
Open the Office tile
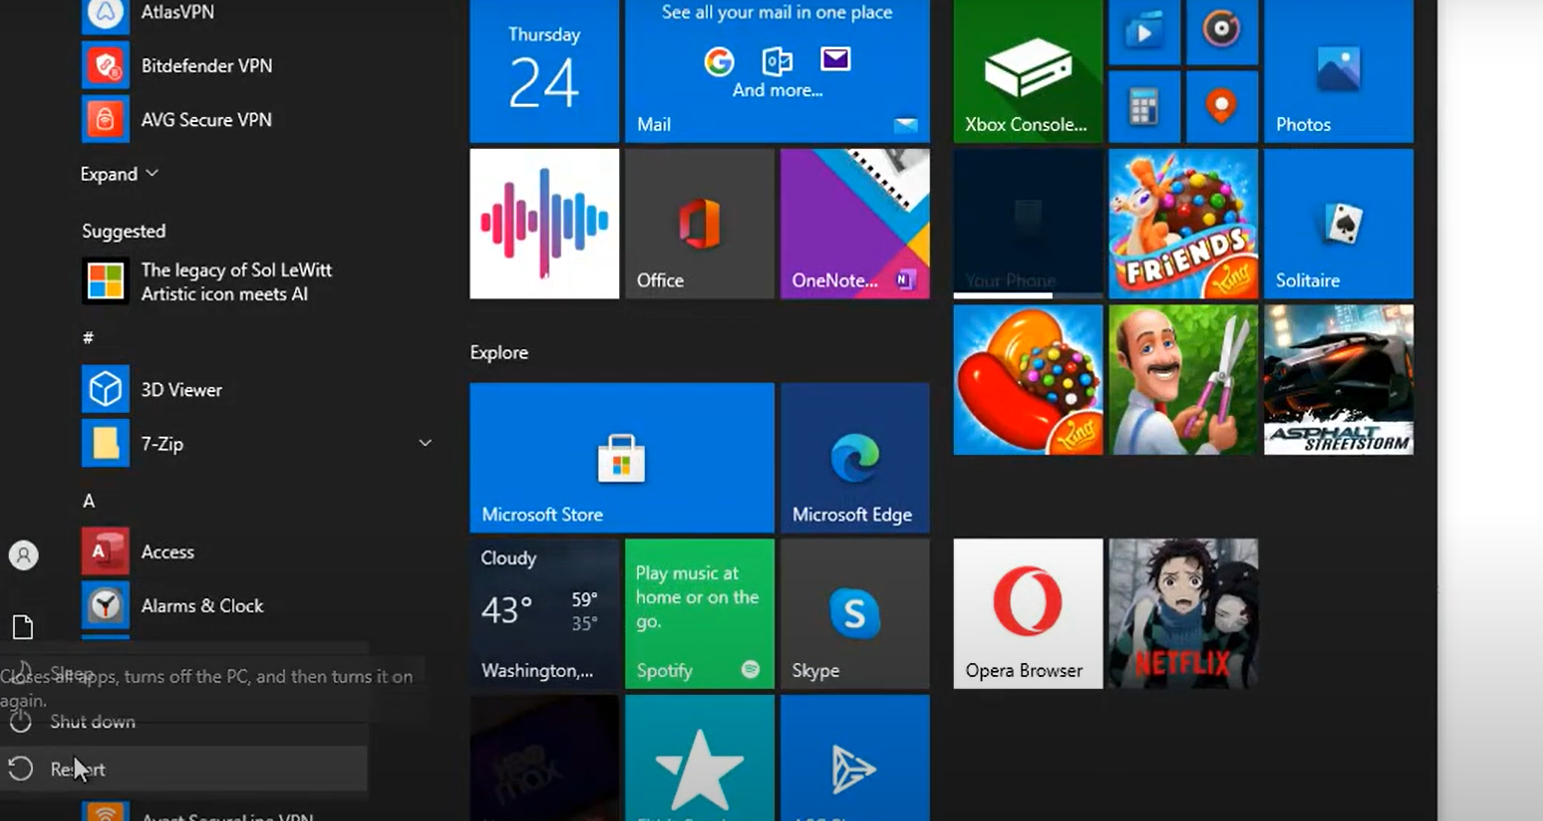click(699, 224)
